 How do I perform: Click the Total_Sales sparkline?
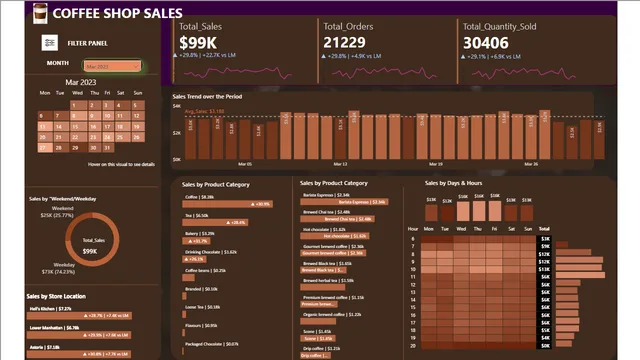pos(238,73)
